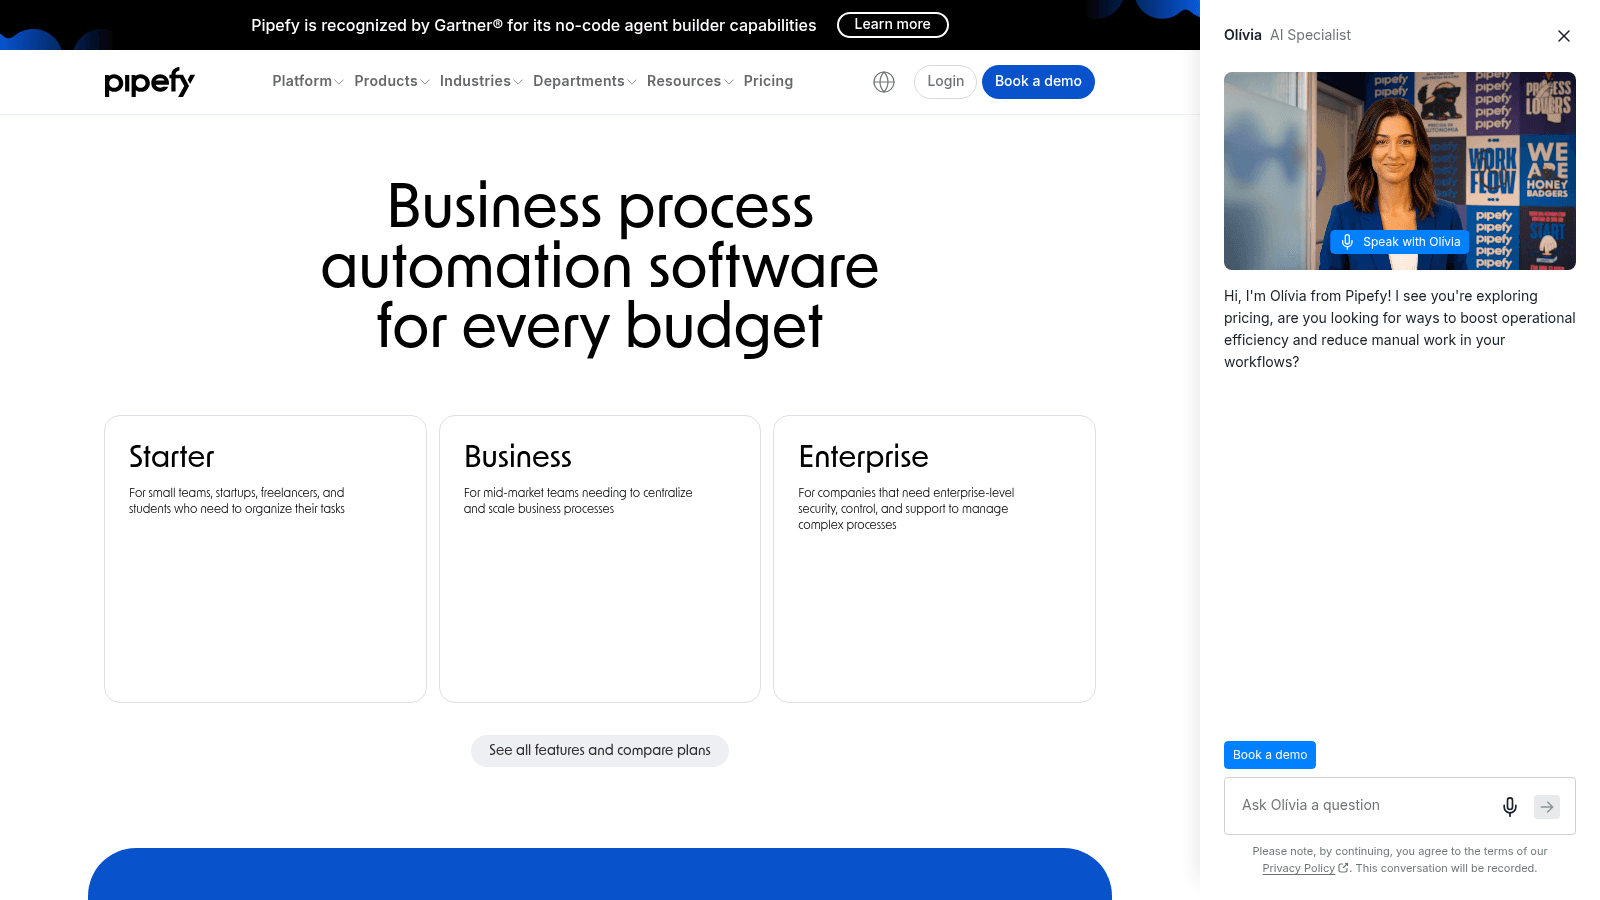Click the 'AI Specialist' label
The height and width of the screenshot is (900, 1600).
[x=1310, y=35]
